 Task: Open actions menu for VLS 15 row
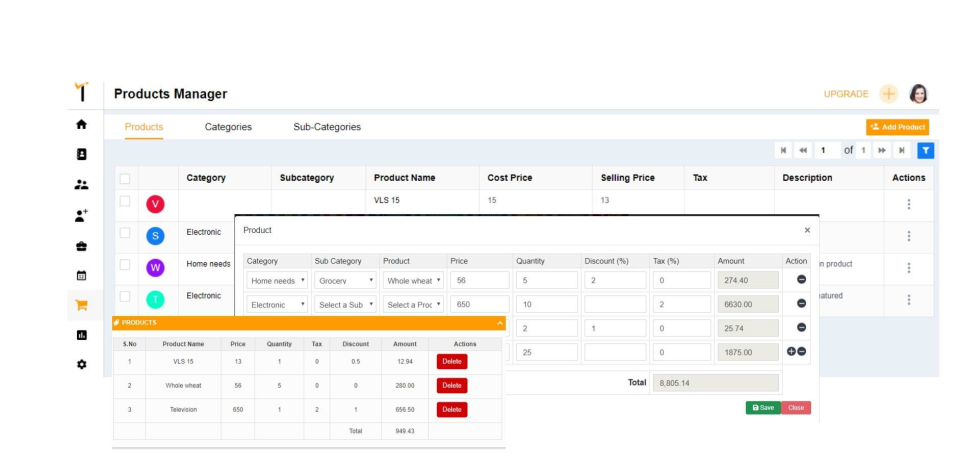[909, 204]
